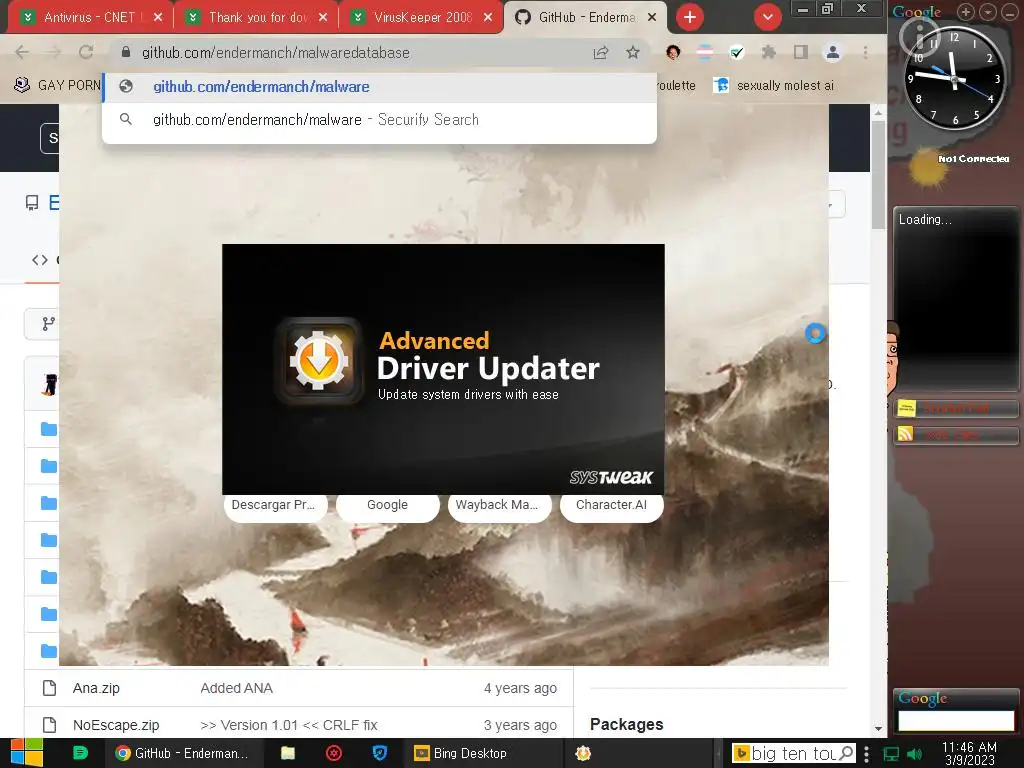Open the roulette bookmark
The width and height of the screenshot is (1024, 768).
pyautogui.click(x=677, y=86)
